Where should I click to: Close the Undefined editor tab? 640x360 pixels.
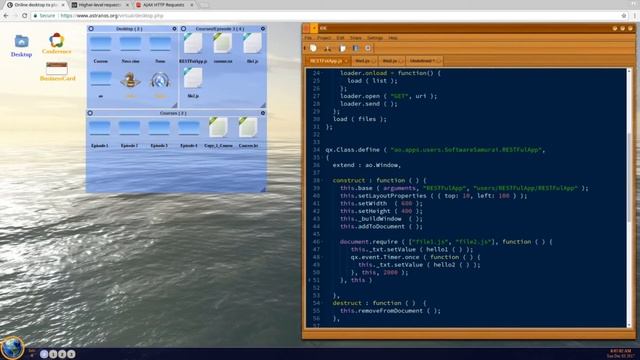(438, 61)
